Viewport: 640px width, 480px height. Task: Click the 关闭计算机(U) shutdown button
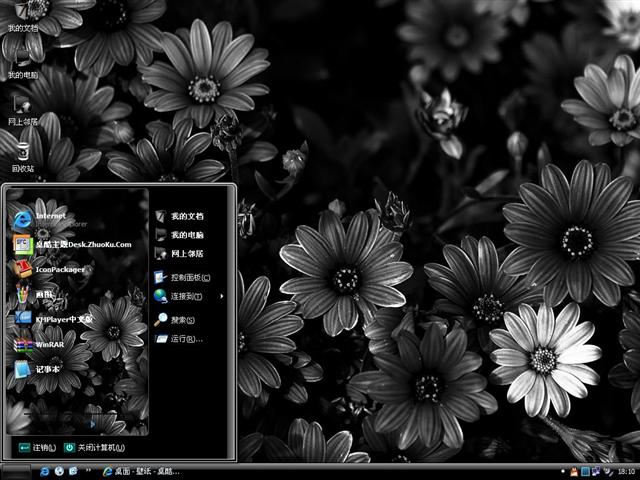pyautogui.click(x=95, y=447)
